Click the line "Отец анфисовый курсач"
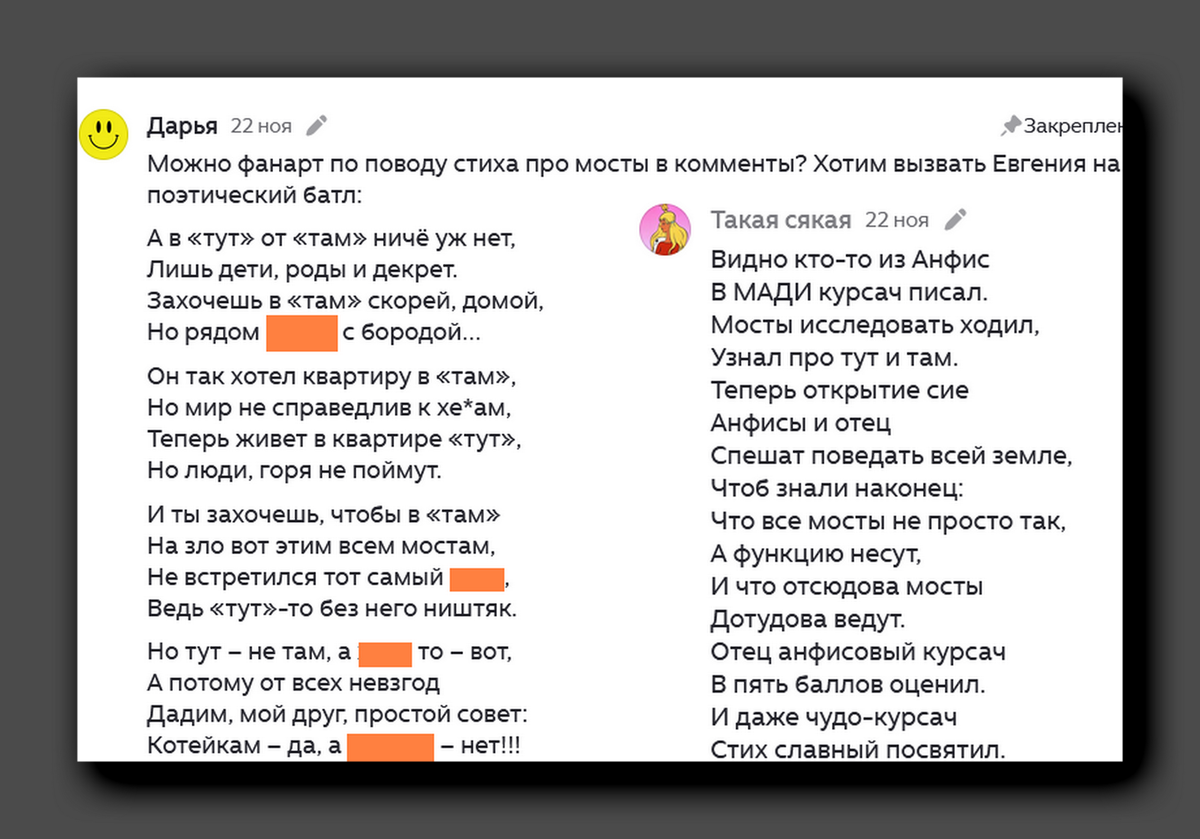 [858, 652]
